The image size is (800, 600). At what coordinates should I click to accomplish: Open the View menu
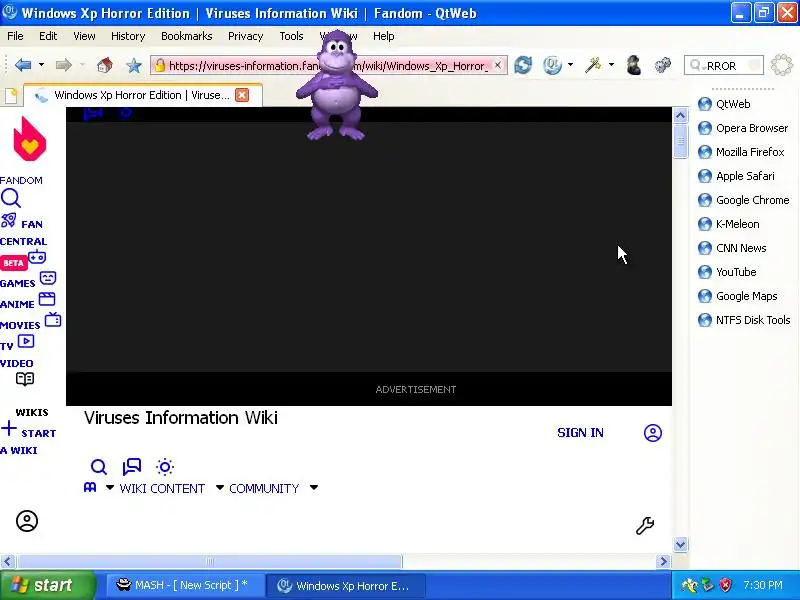click(x=84, y=36)
